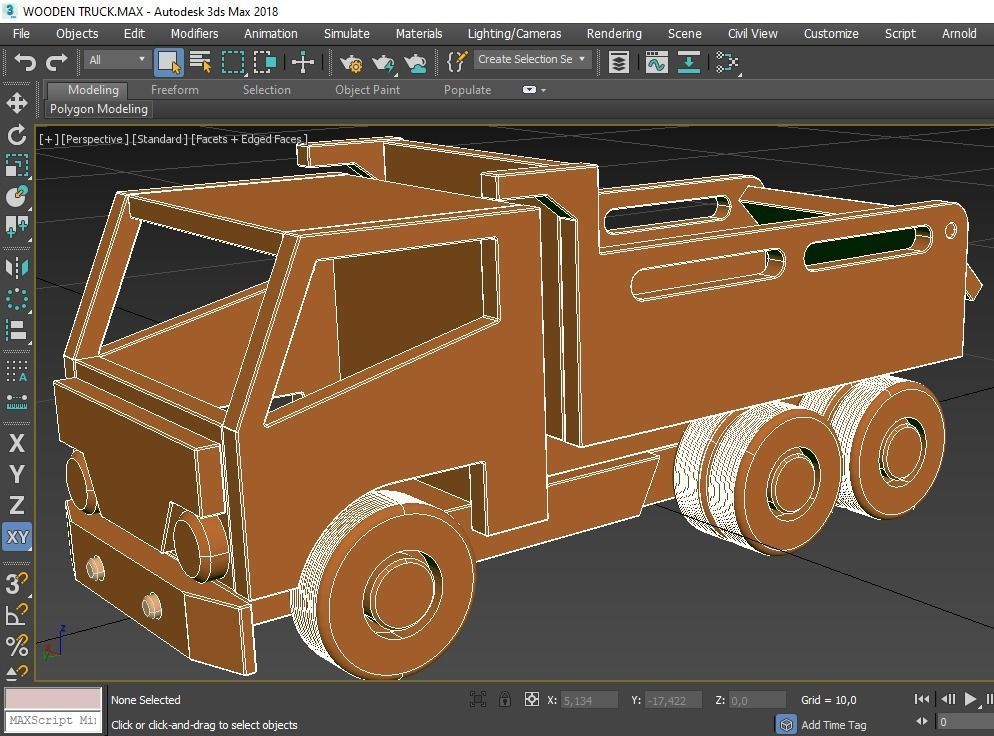The height and width of the screenshot is (736, 994).
Task: Open the Lighting/Cameras menu
Action: pyautogui.click(x=514, y=34)
